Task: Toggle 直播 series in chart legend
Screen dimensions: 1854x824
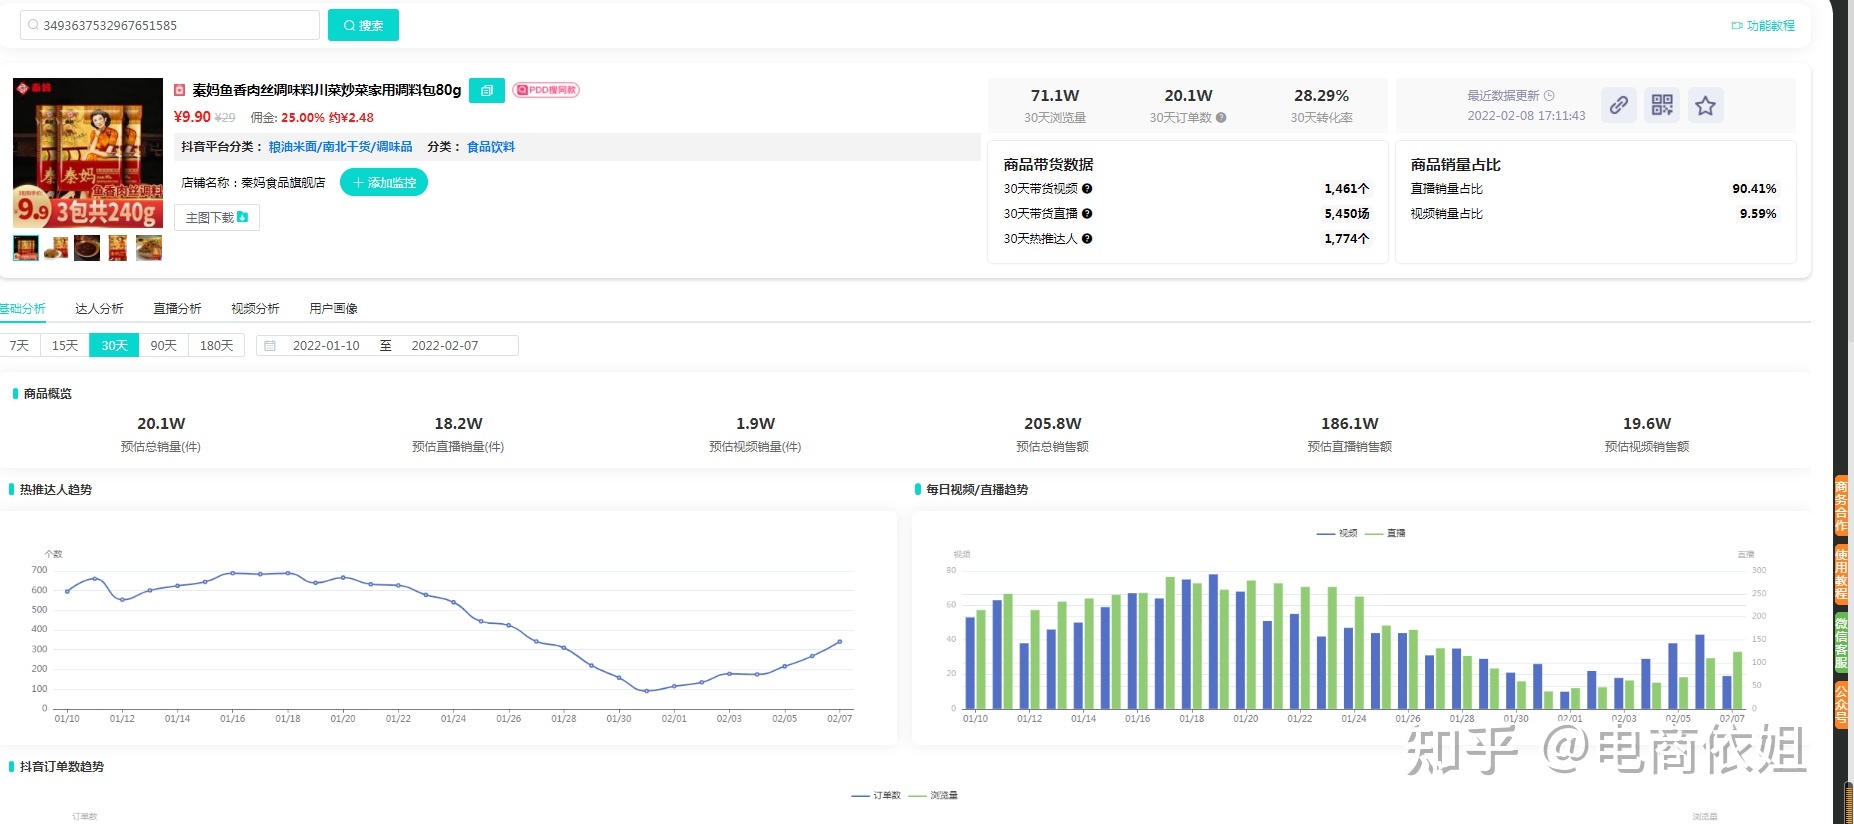Action: pyautogui.click(x=1385, y=533)
